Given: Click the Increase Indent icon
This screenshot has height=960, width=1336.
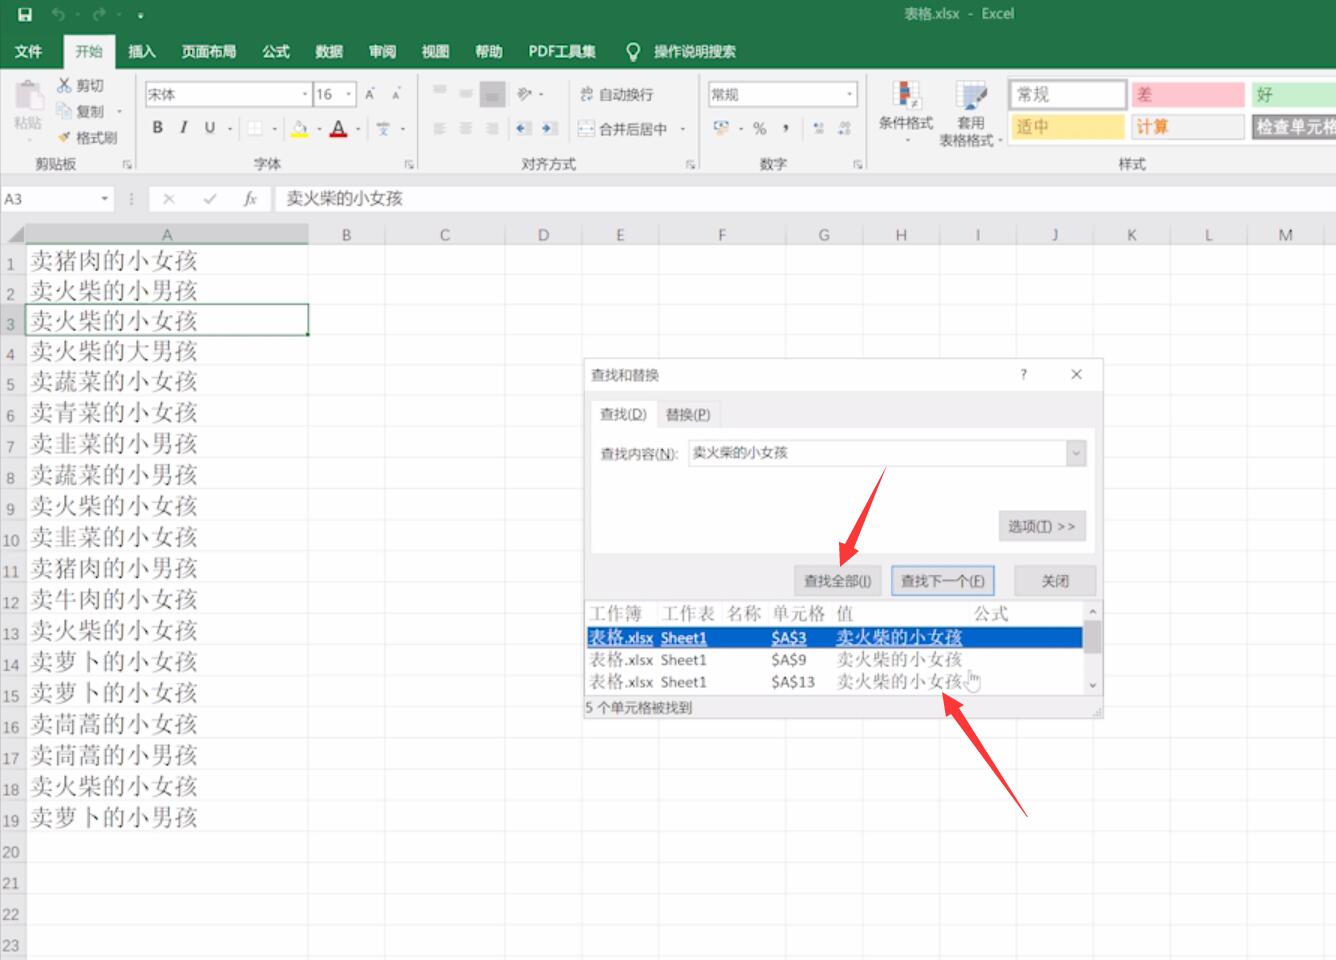Looking at the screenshot, I should tap(549, 129).
